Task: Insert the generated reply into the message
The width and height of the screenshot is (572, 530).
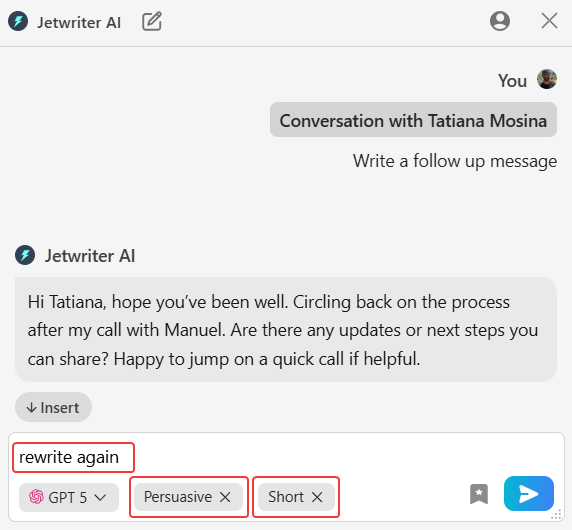Action: [x=53, y=407]
